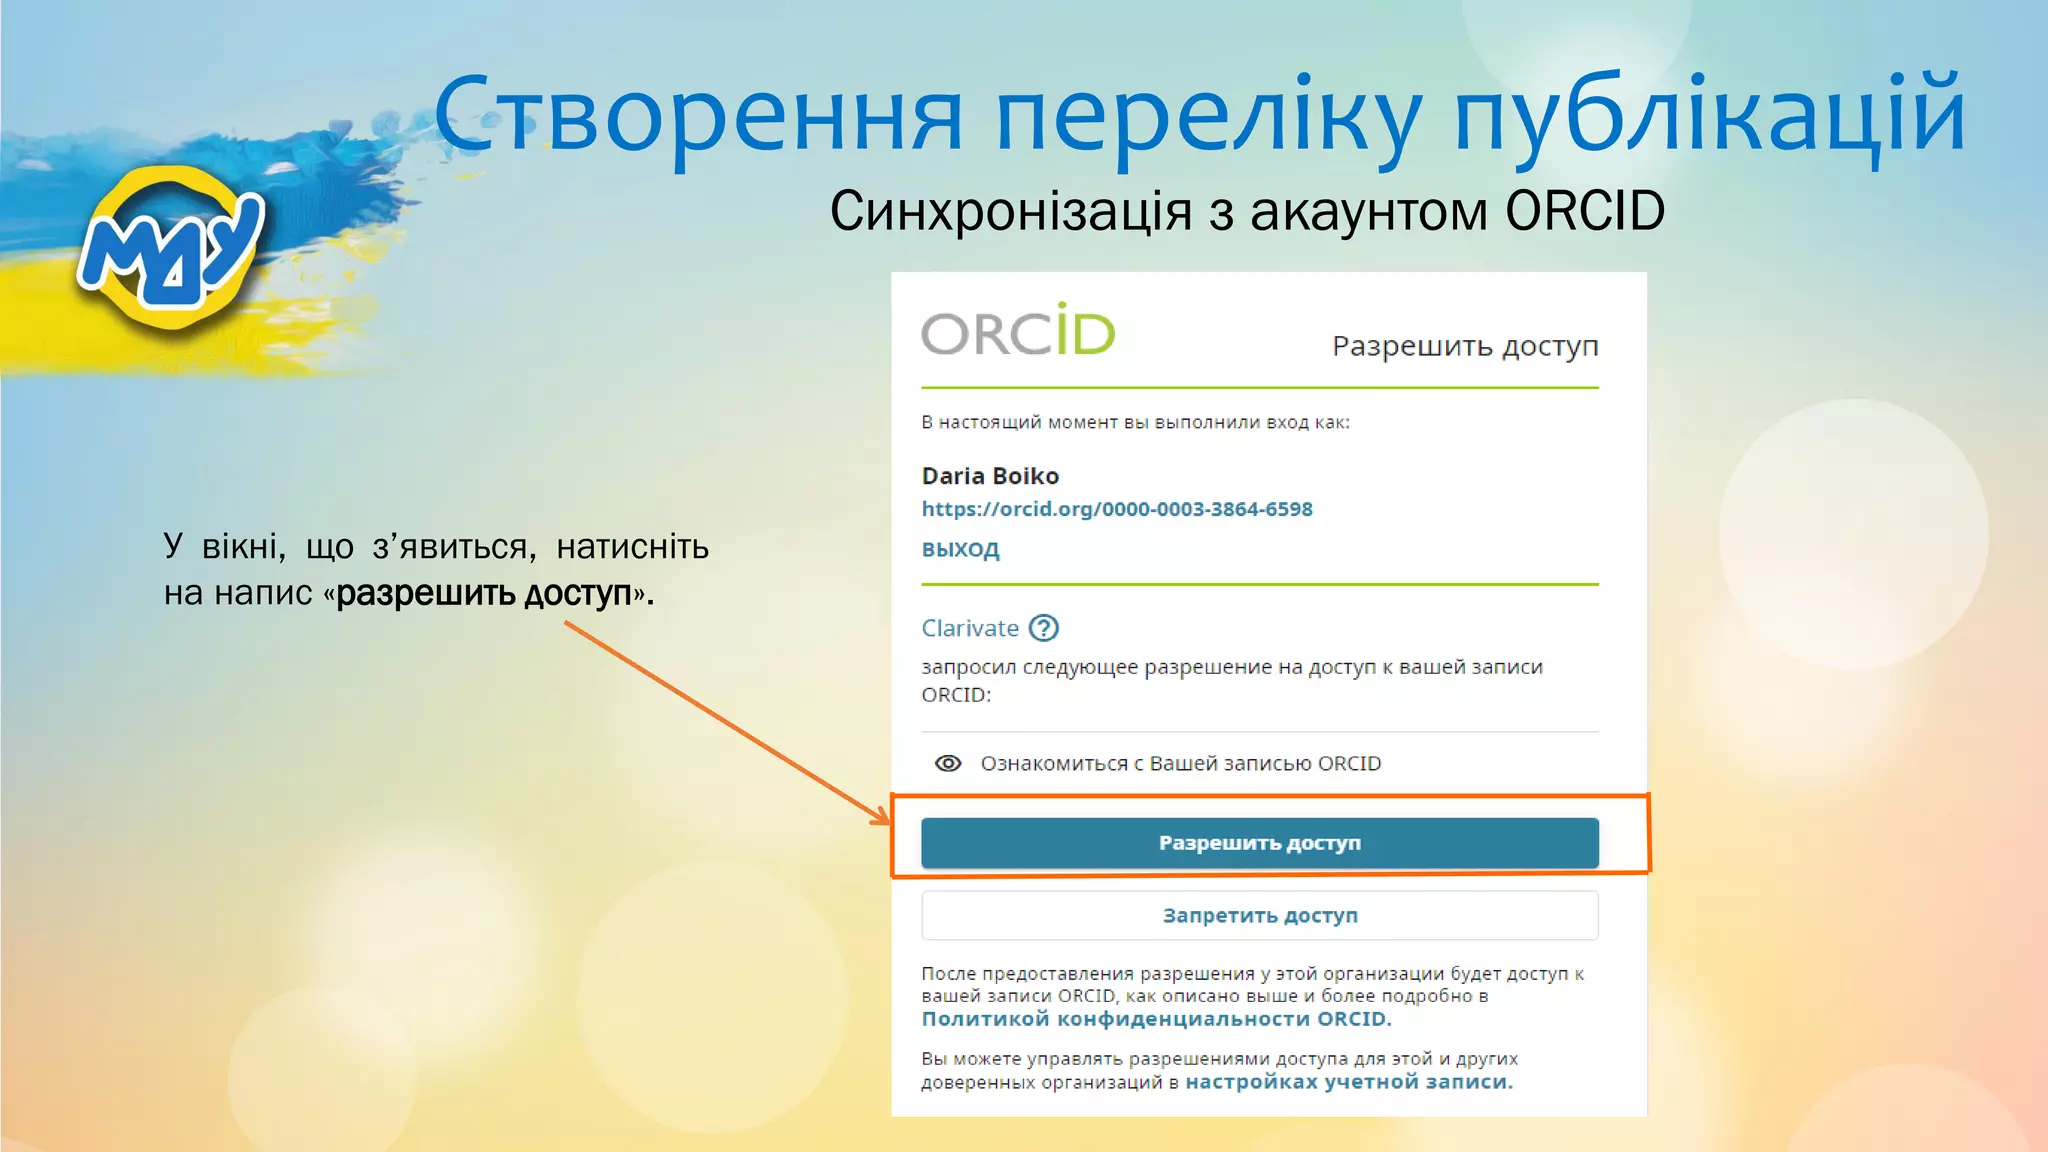Open the orcid.org/0000-0003-3864-6598 profile link
Viewport: 2048px width, 1152px height.
(1117, 509)
